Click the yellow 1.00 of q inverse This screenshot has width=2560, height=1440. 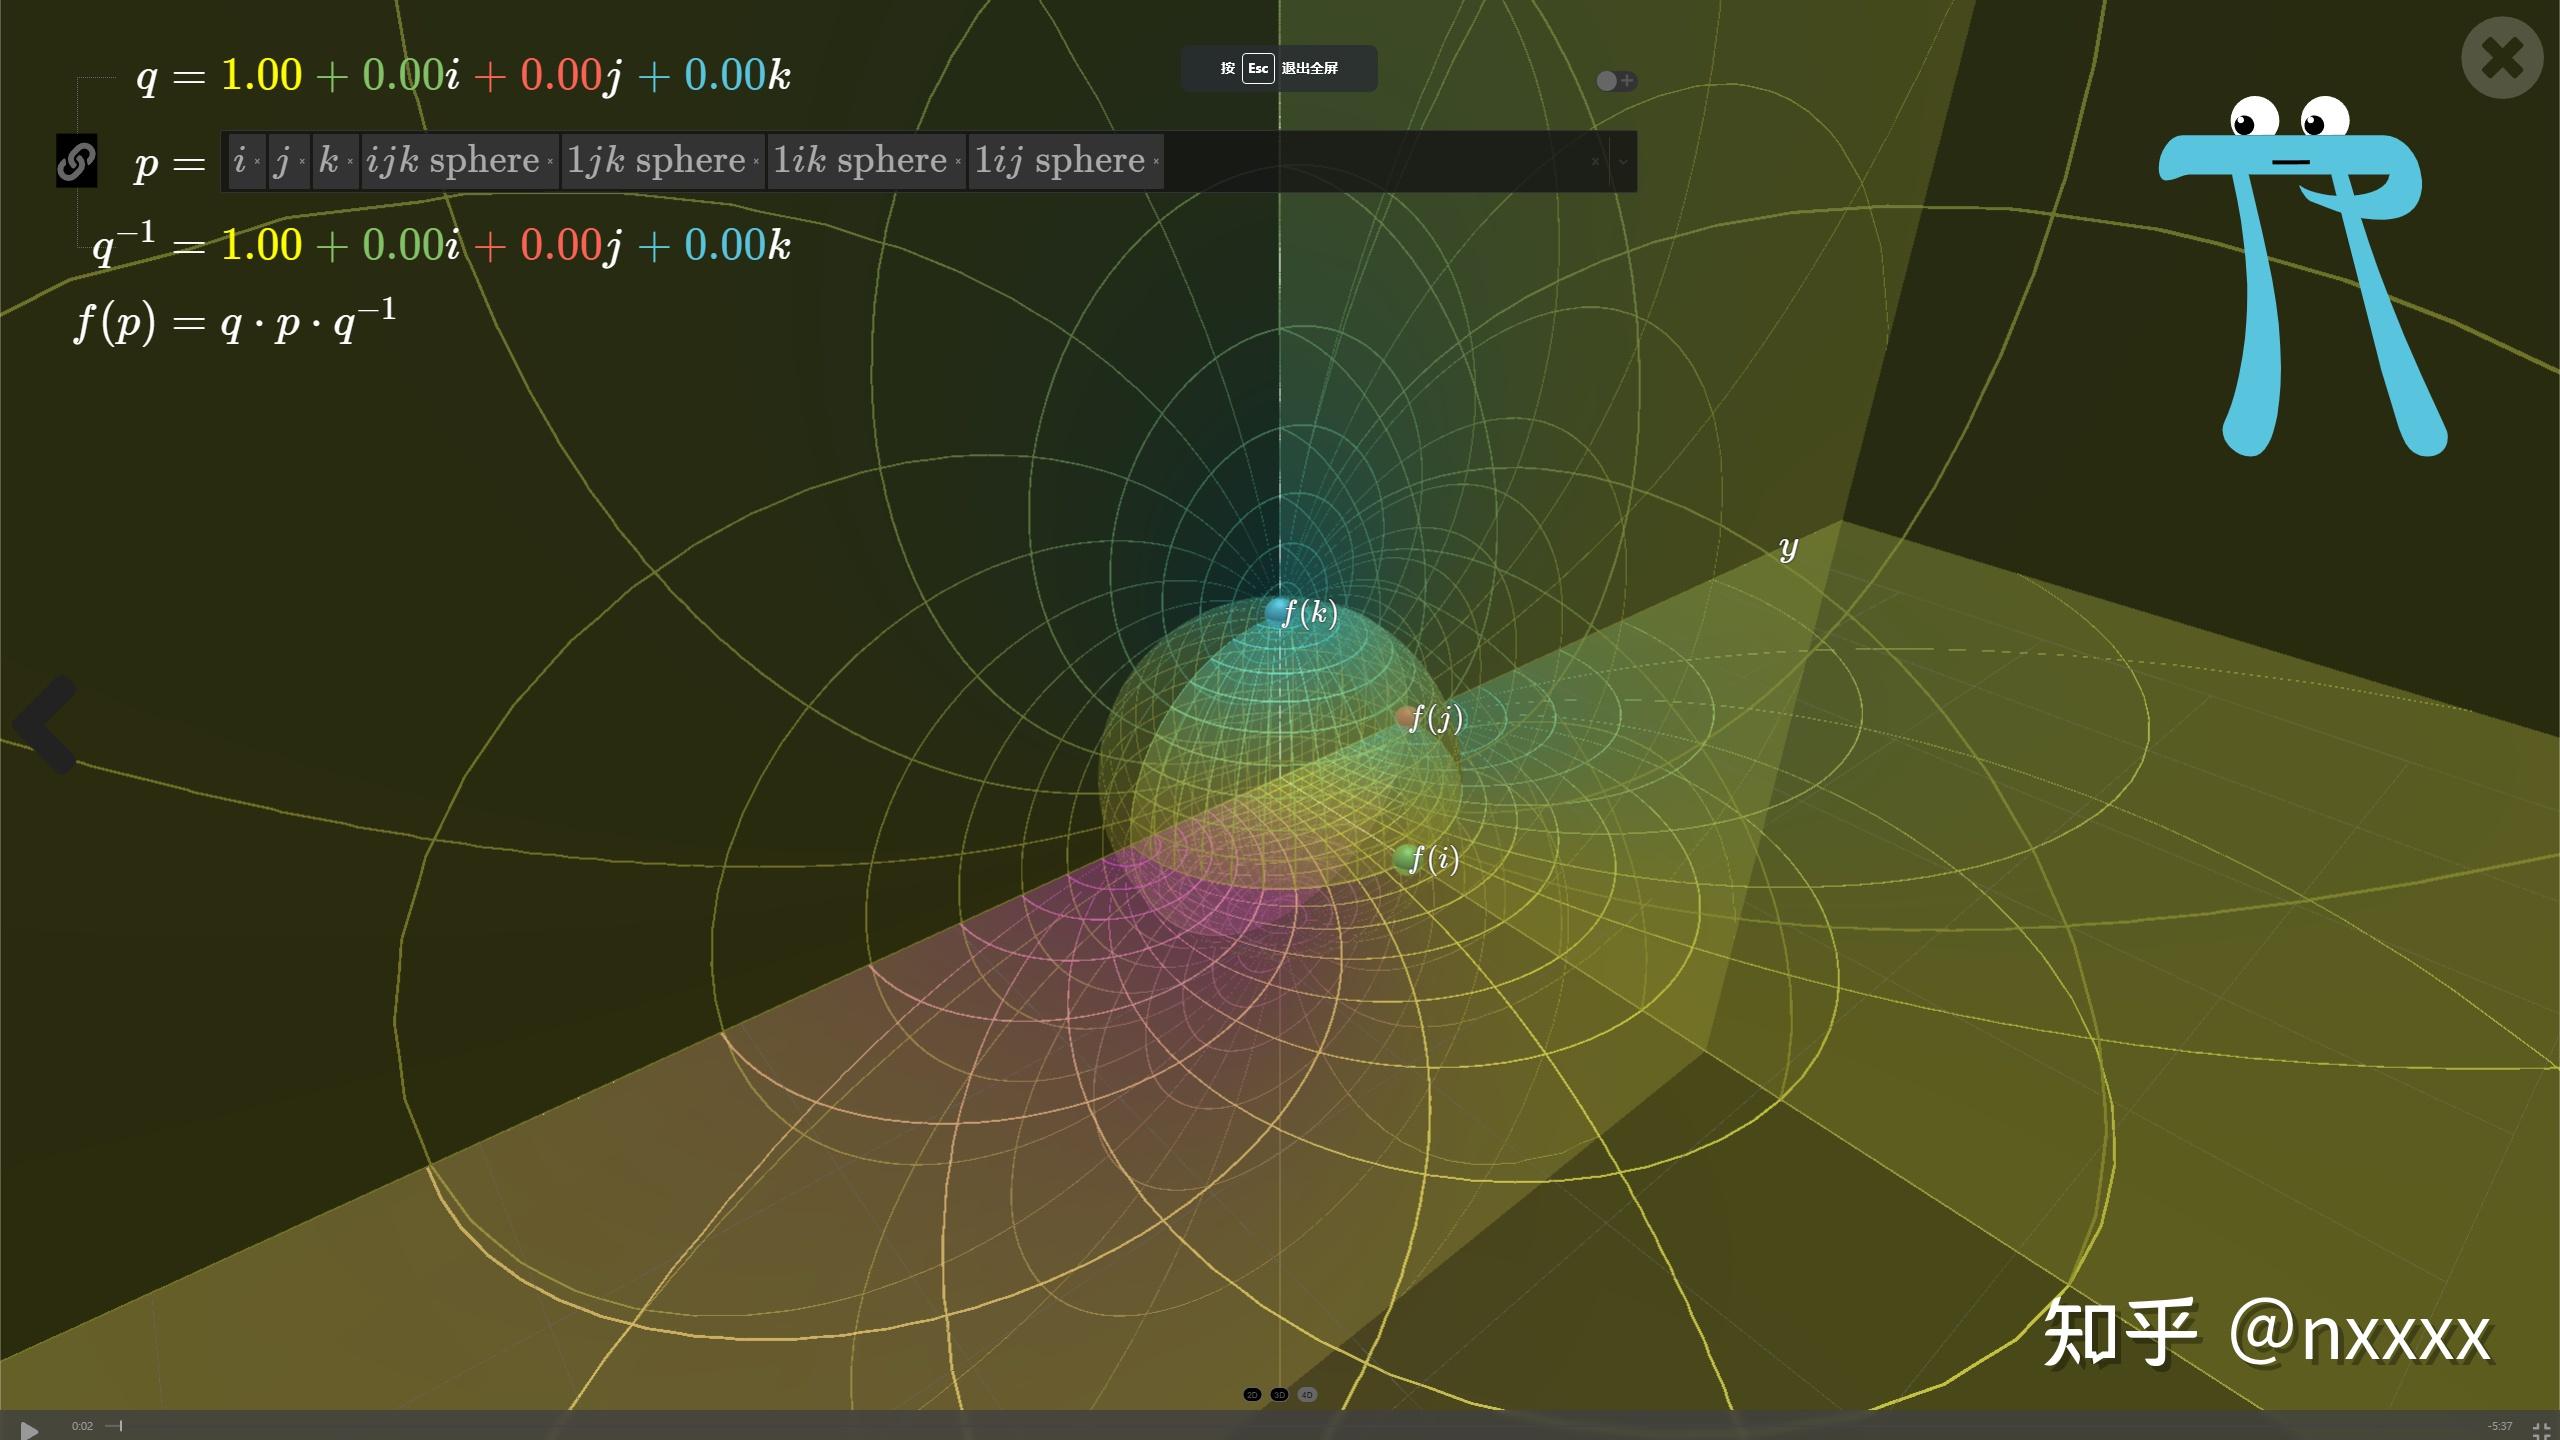(261, 246)
